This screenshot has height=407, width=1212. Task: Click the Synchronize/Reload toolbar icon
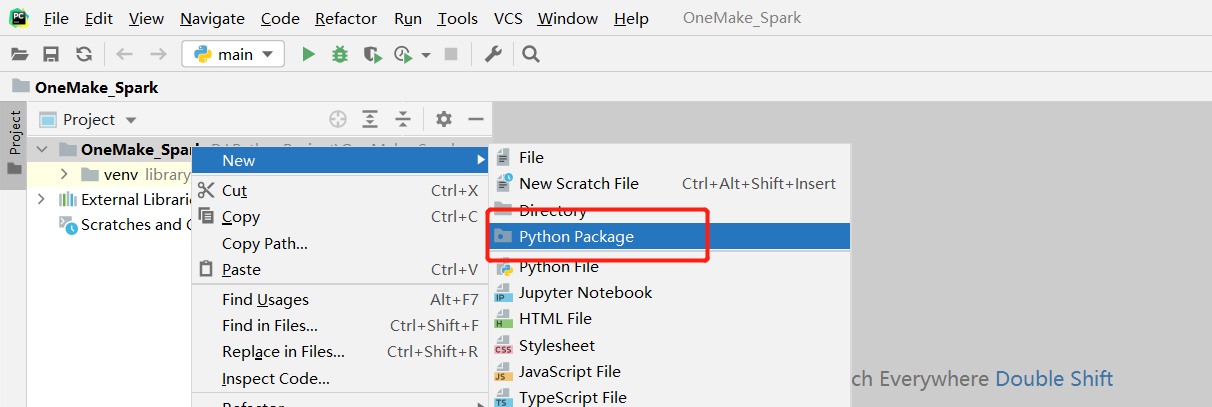tap(84, 54)
